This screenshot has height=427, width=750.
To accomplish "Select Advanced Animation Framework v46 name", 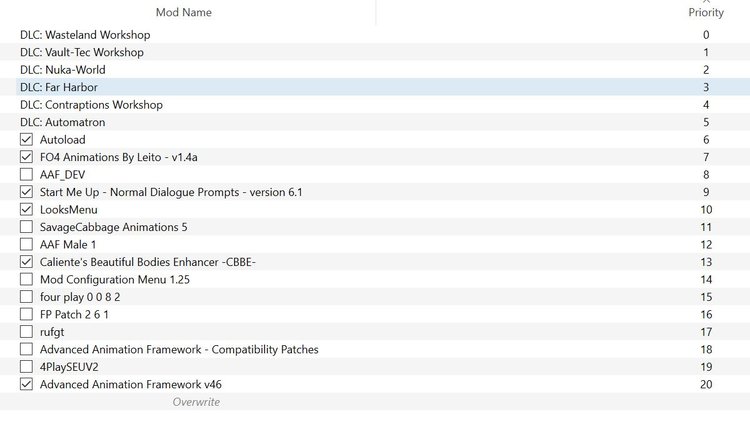I will (131, 384).
